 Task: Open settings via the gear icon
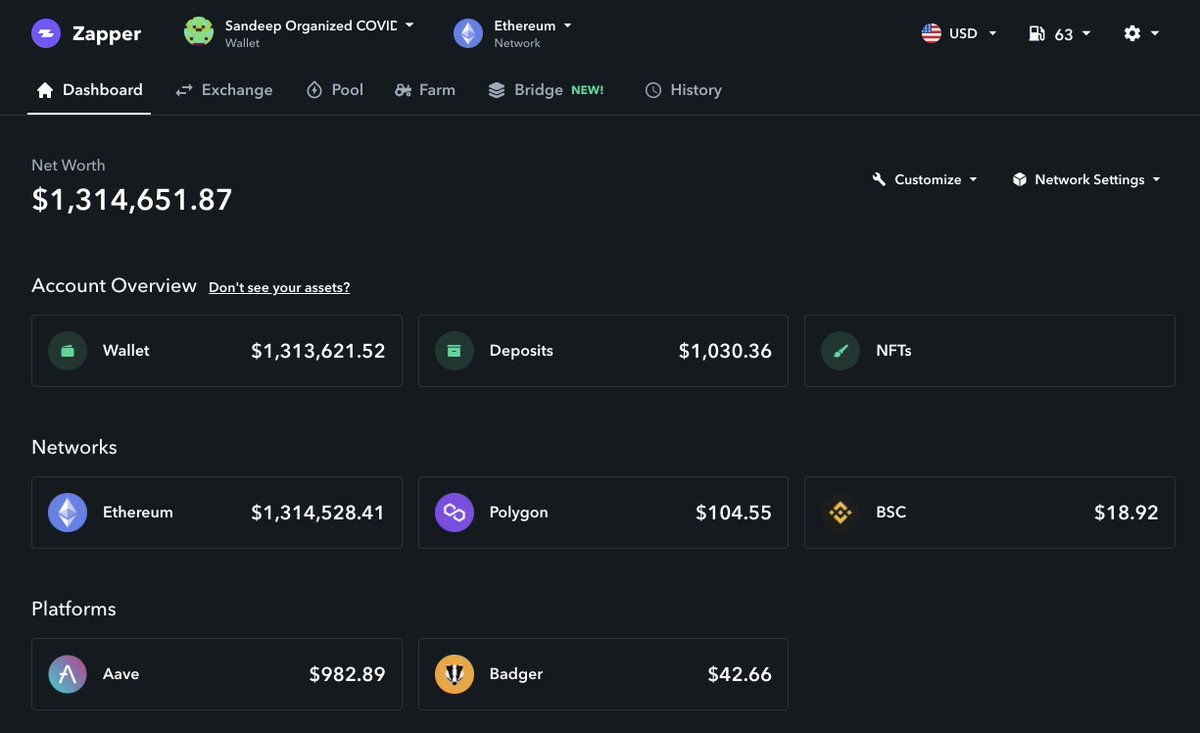1135,33
